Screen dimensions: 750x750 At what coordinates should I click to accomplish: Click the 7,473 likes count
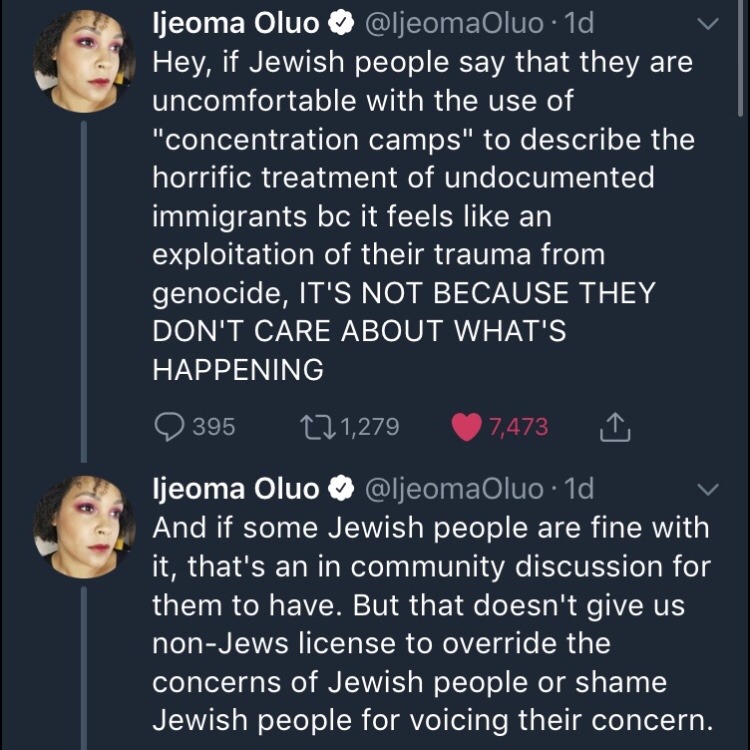click(x=518, y=427)
